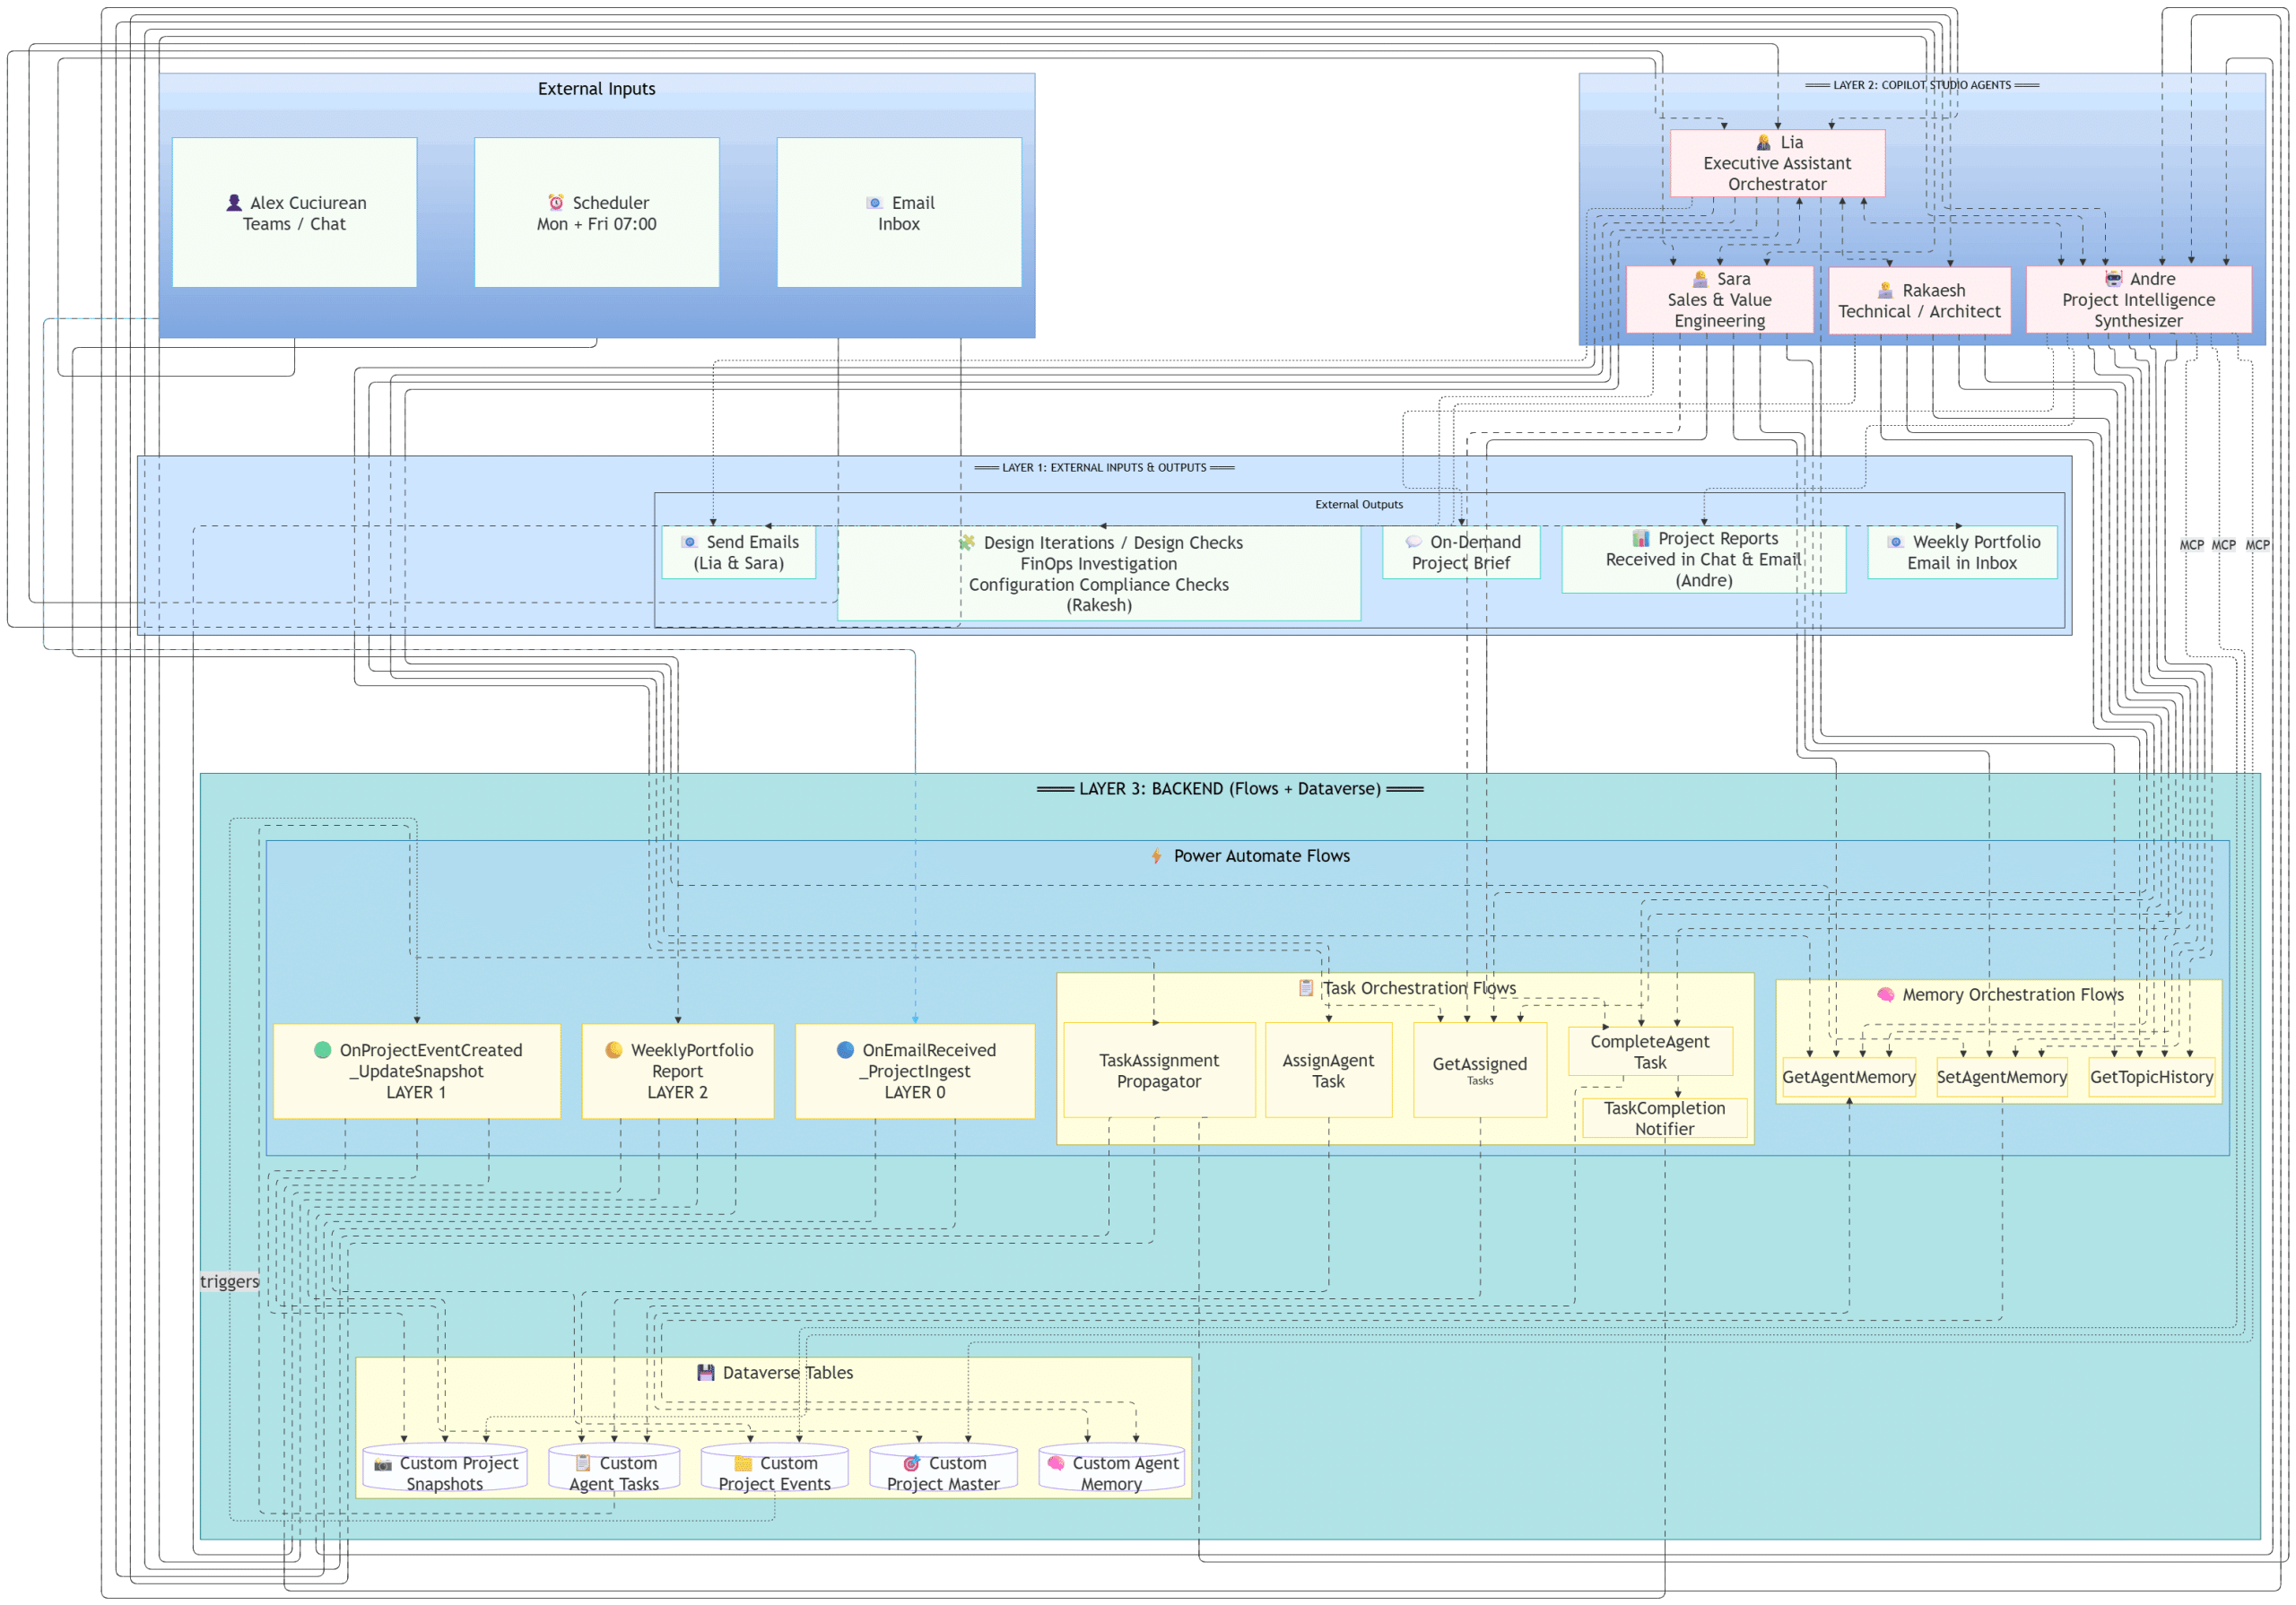Viewport: 2296px width, 1605px height.
Task: Click the email icon on Email Inbox node
Action: tap(875, 203)
